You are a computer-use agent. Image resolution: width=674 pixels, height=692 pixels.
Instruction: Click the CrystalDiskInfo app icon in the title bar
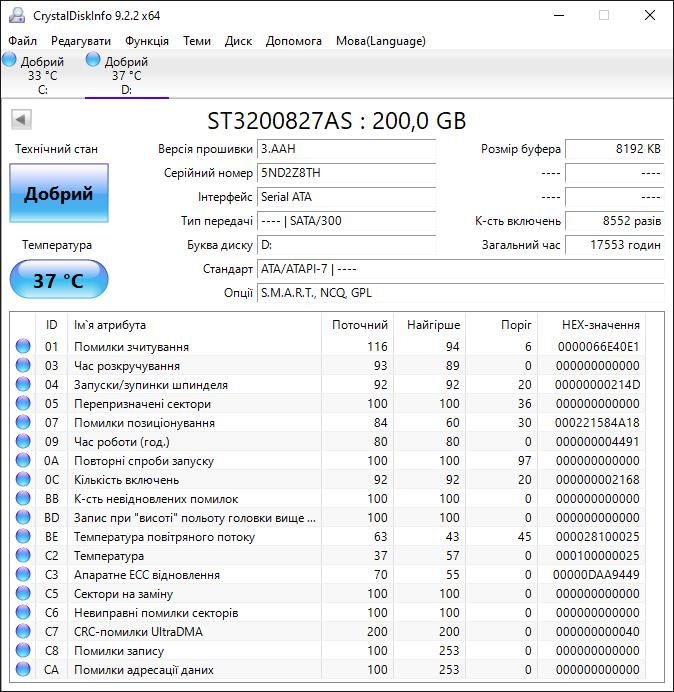17,15
